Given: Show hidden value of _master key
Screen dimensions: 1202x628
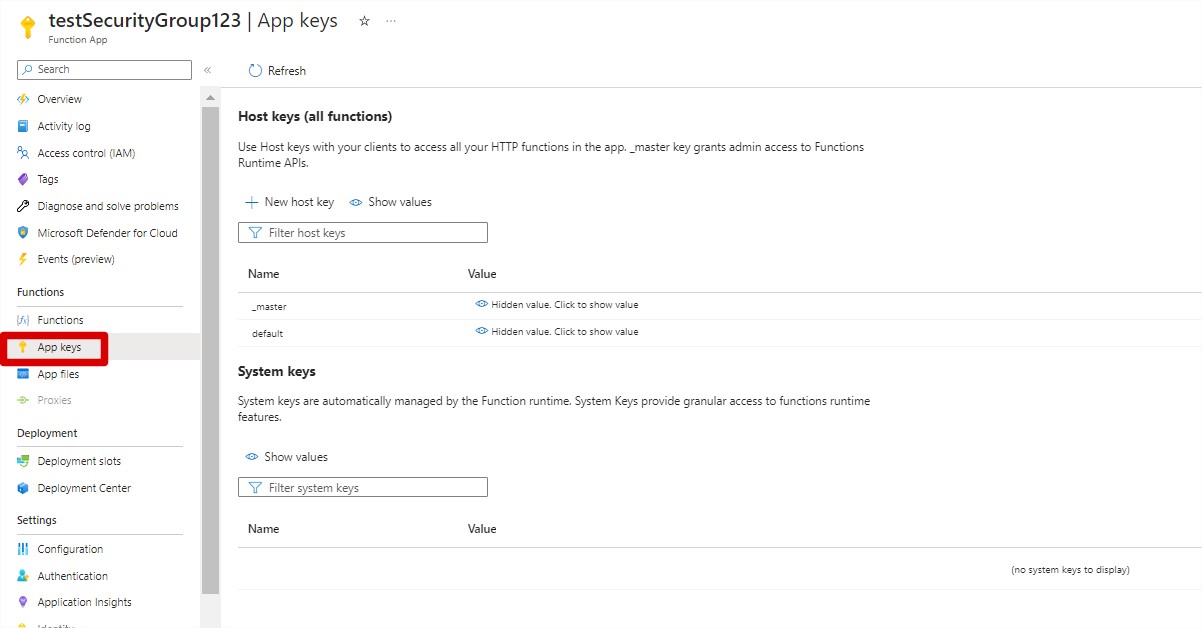Looking at the screenshot, I should (x=557, y=305).
